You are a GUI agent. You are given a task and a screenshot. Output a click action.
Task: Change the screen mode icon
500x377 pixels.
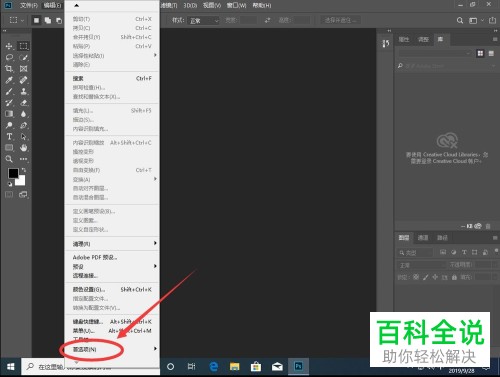pos(23,195)
